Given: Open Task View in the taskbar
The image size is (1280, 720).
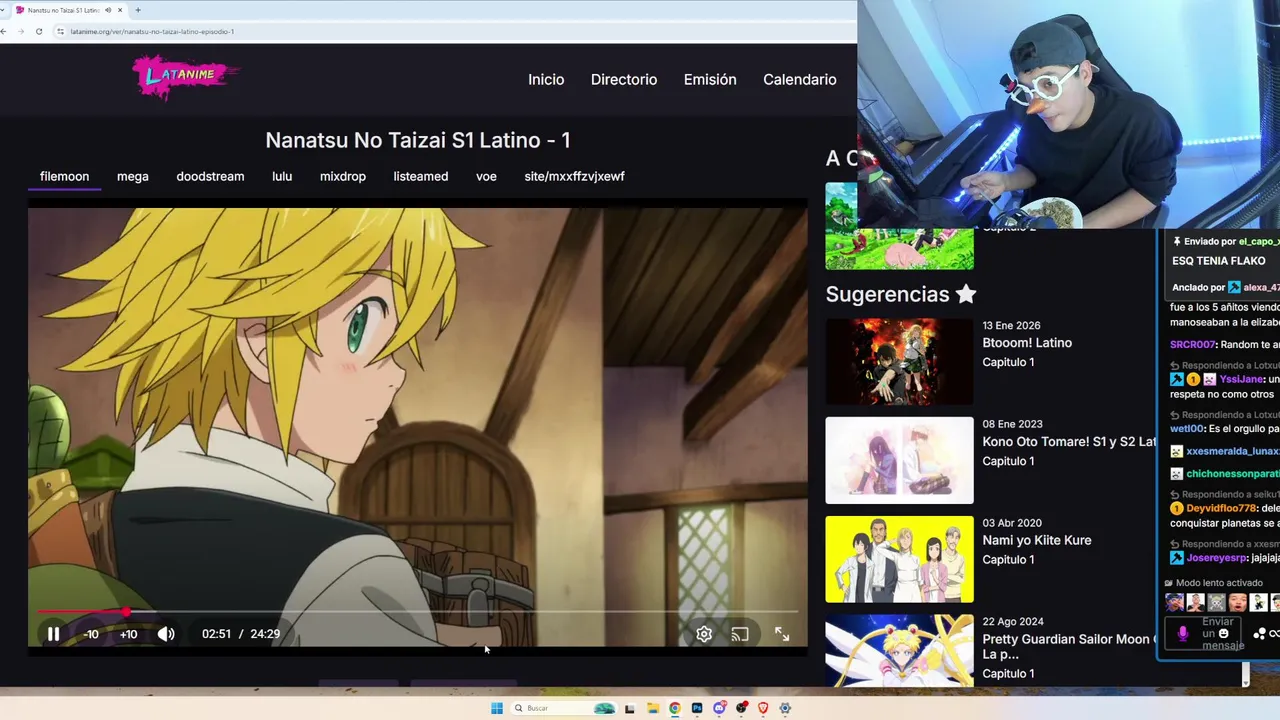Looking at the screenshot, I should 630,708.
